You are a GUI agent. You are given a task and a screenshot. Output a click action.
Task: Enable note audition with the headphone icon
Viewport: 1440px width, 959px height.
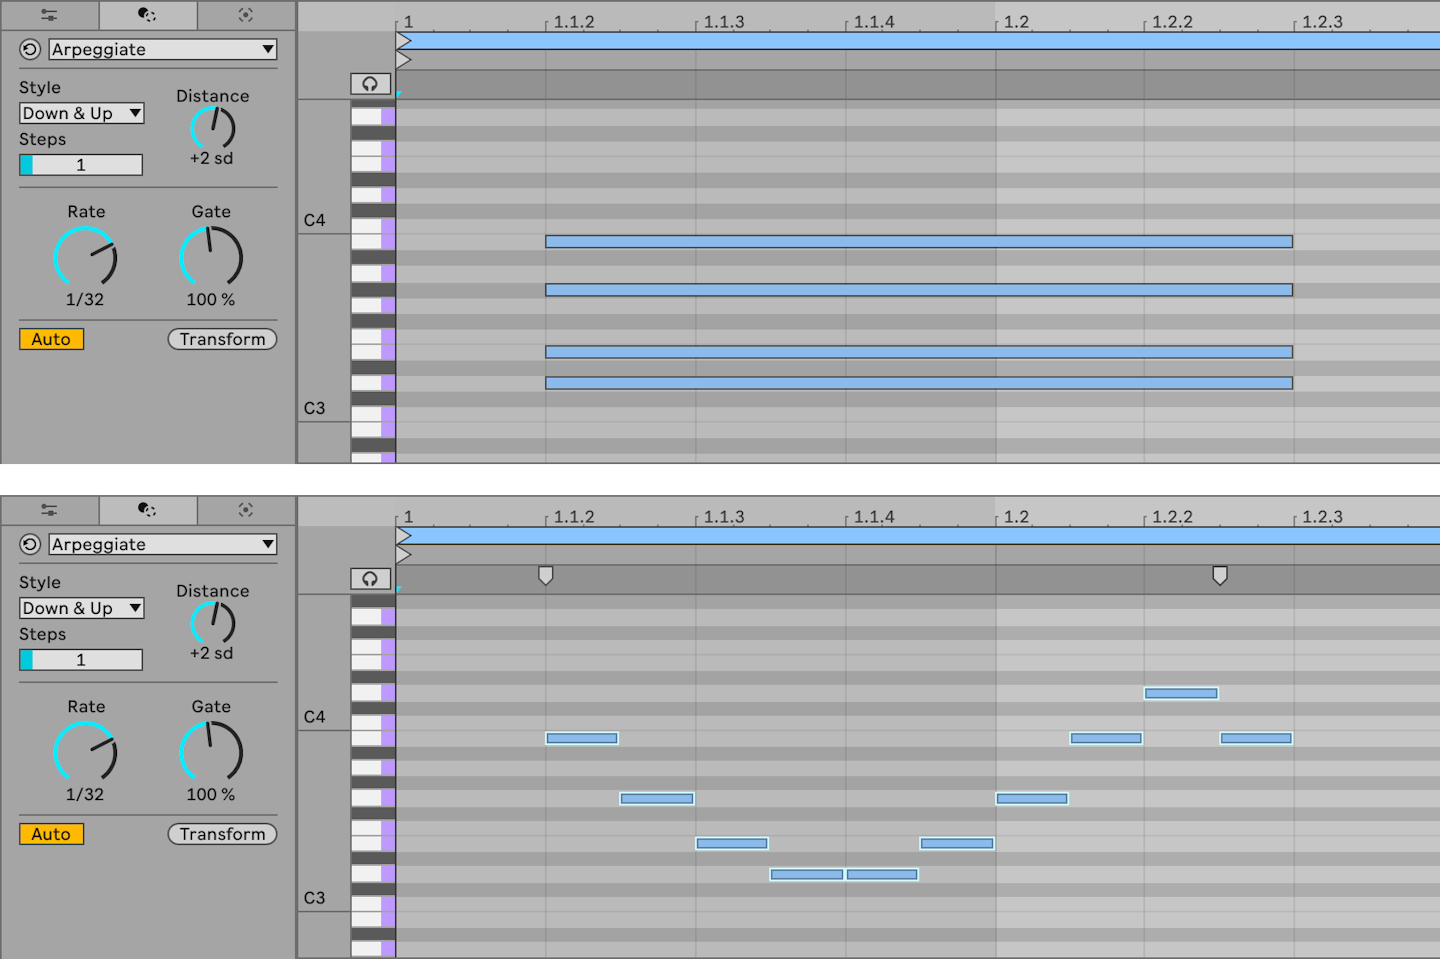371,84
